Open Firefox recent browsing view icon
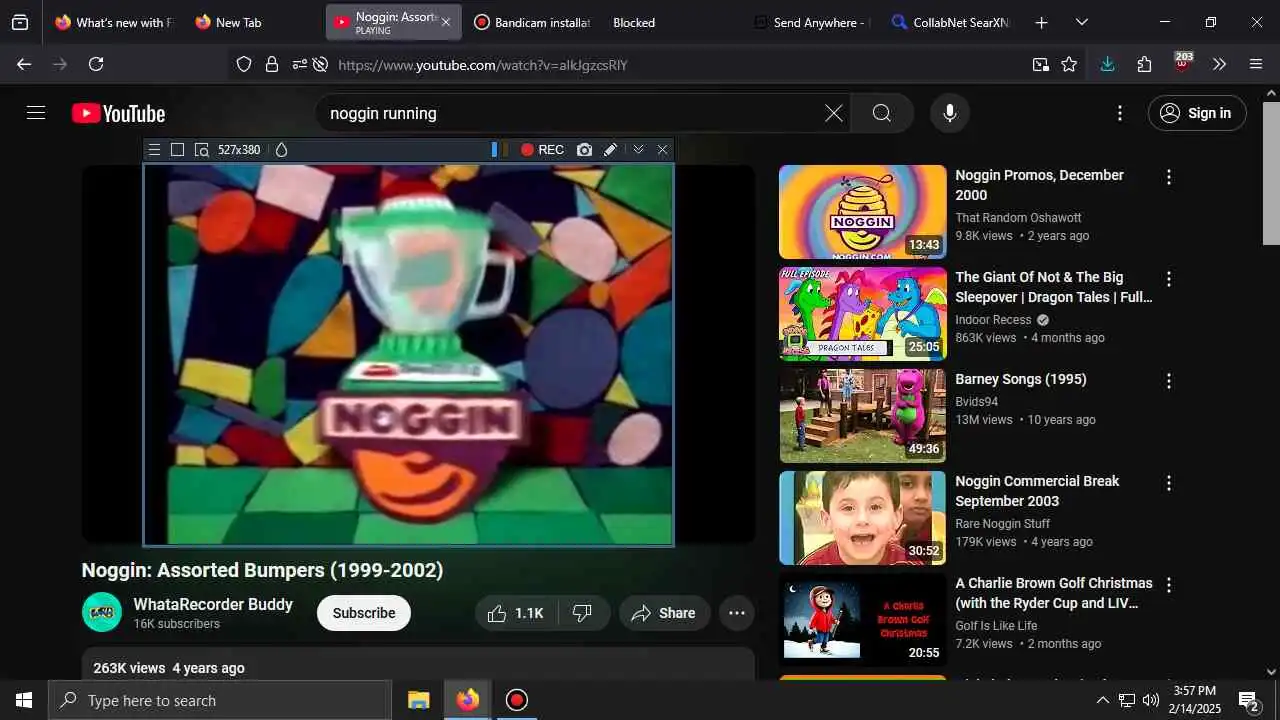 point(20,22)
